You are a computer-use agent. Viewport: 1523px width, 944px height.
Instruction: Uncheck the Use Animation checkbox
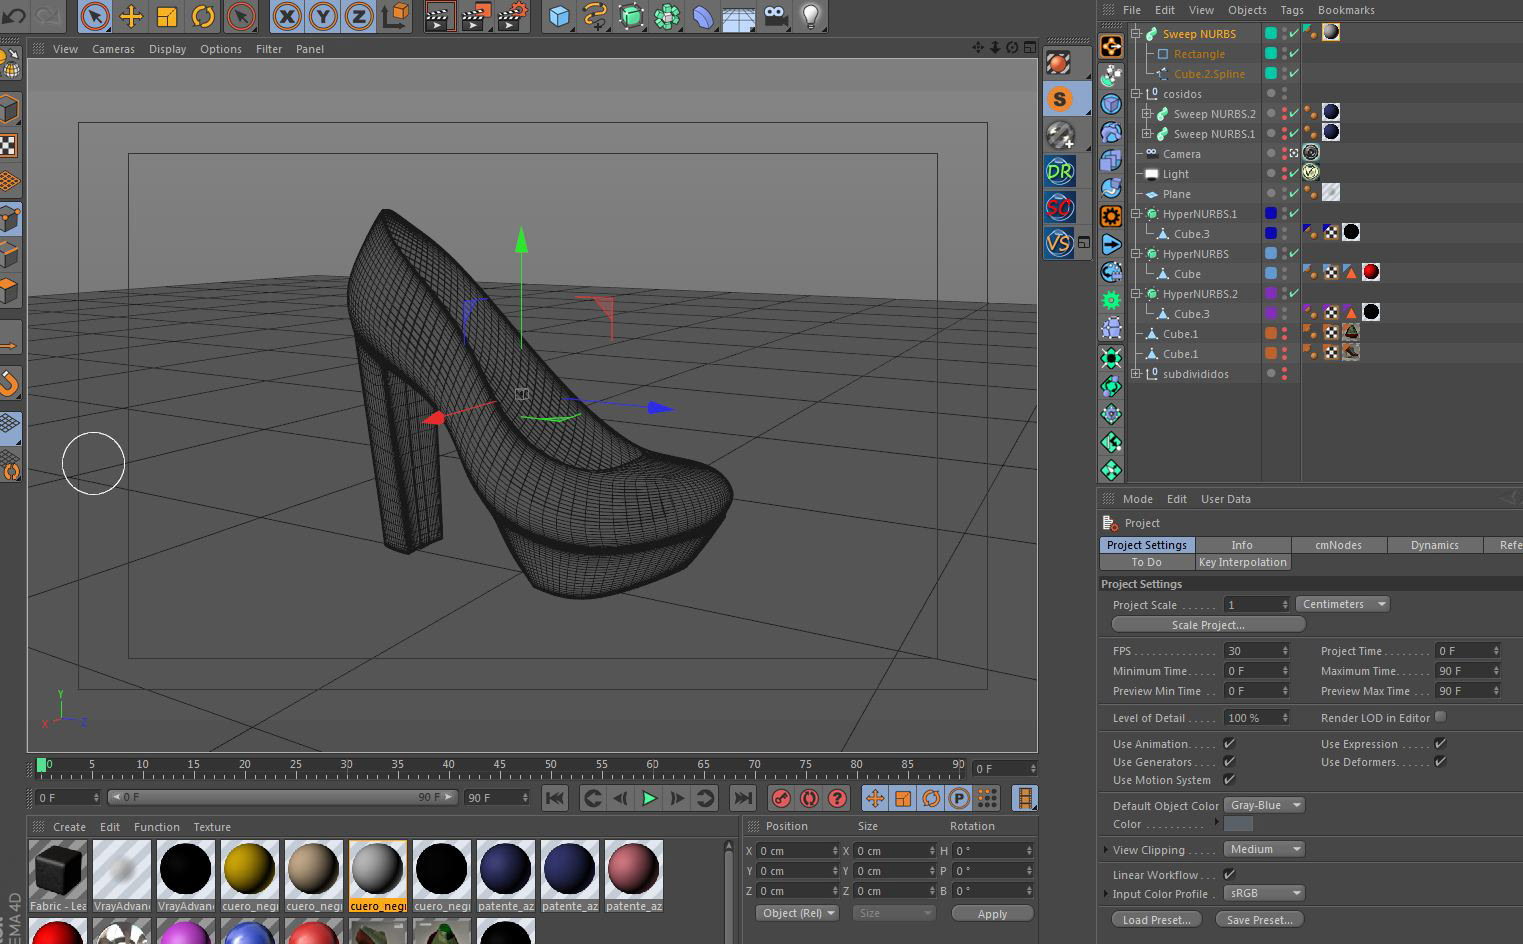point(1229,744)
